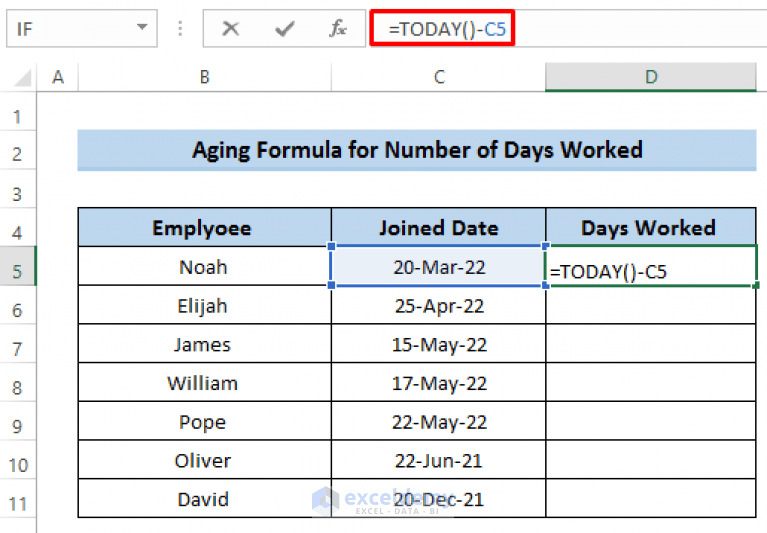
Task: Confirm the formula with the checkmark icon
Action: (284, 29)
